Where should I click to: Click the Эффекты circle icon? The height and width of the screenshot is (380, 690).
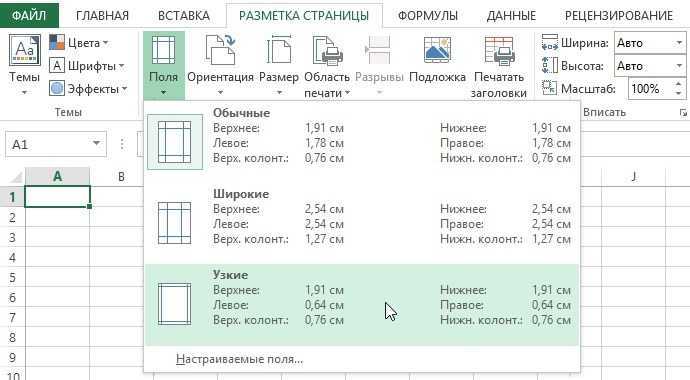click(x=57, y=88)
